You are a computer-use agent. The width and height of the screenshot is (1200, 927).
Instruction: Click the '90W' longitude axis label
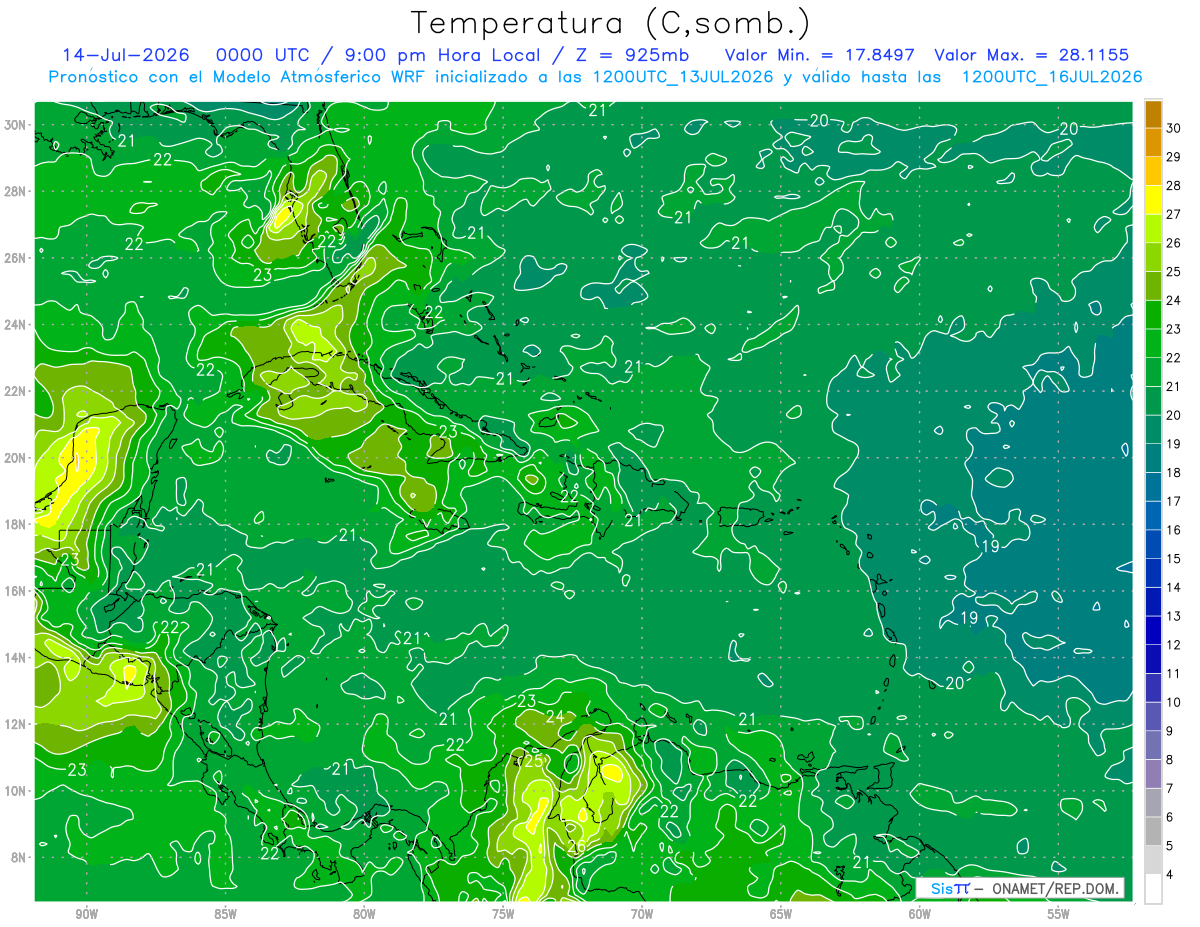(86, 914)
